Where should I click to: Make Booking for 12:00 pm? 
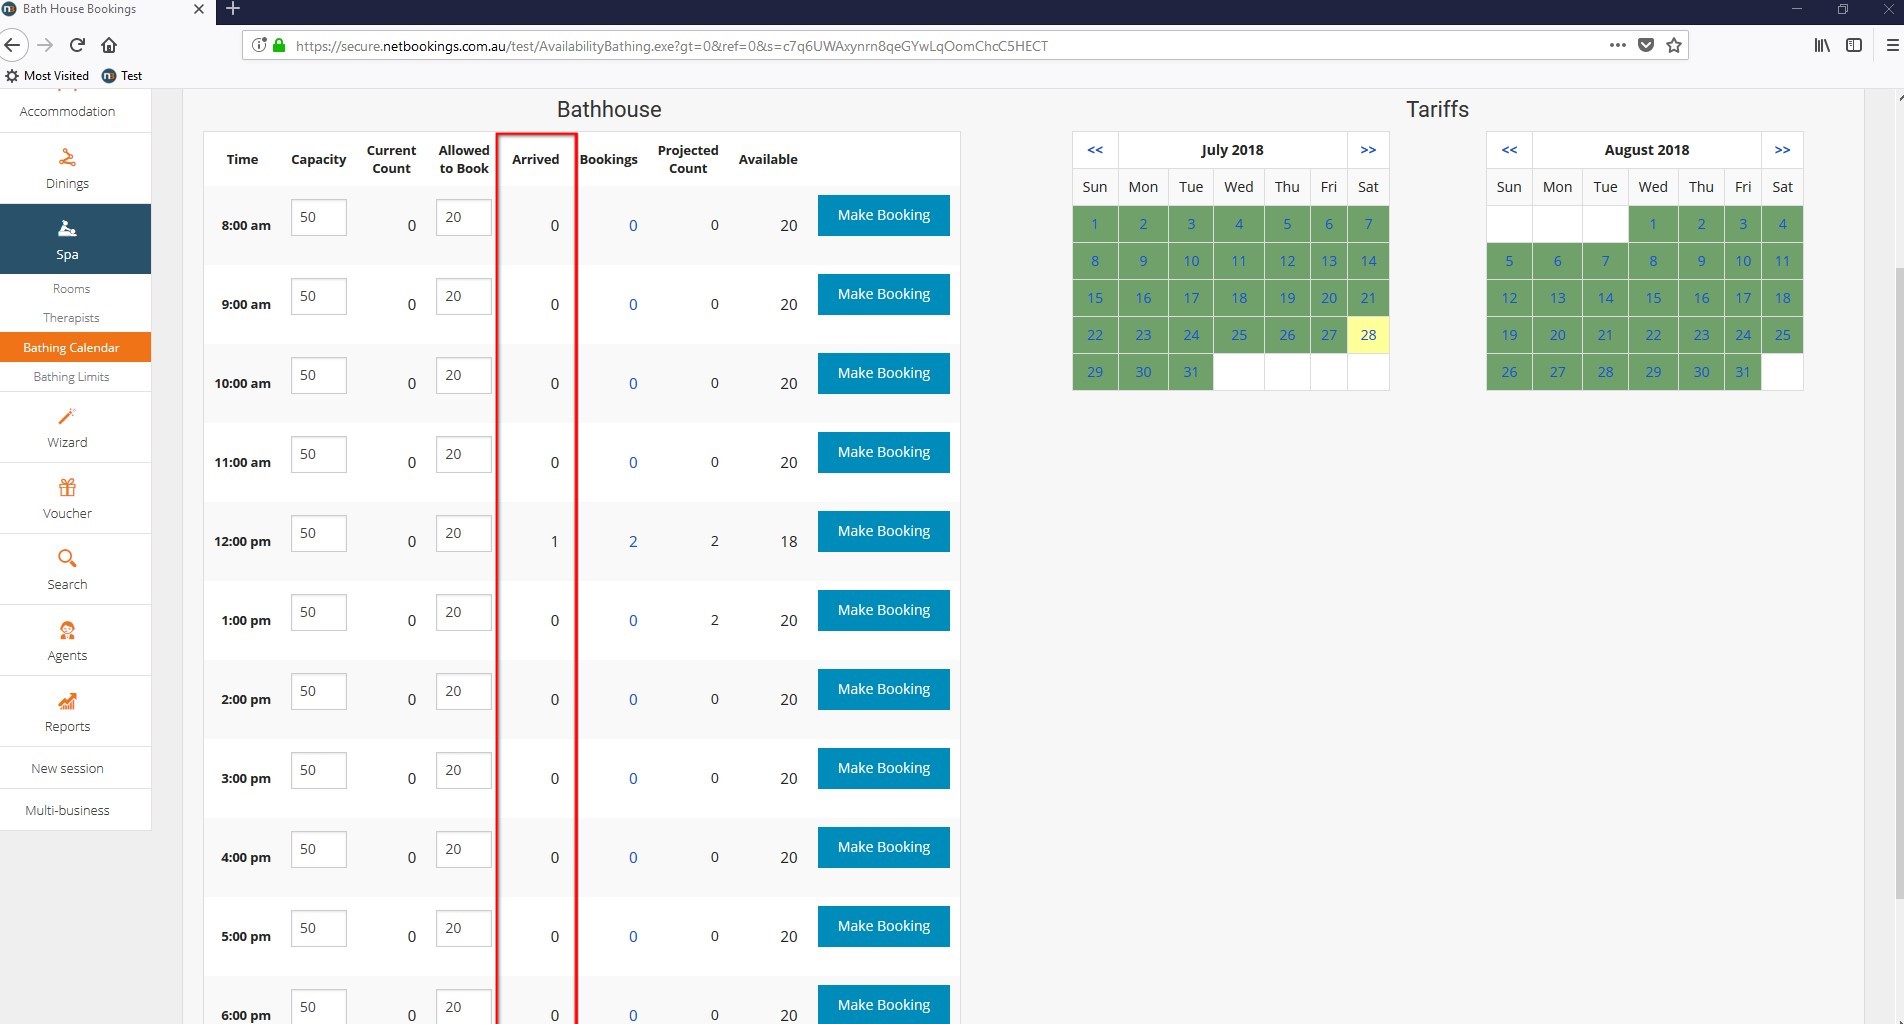pyautogui.click(x=884, y=531)
